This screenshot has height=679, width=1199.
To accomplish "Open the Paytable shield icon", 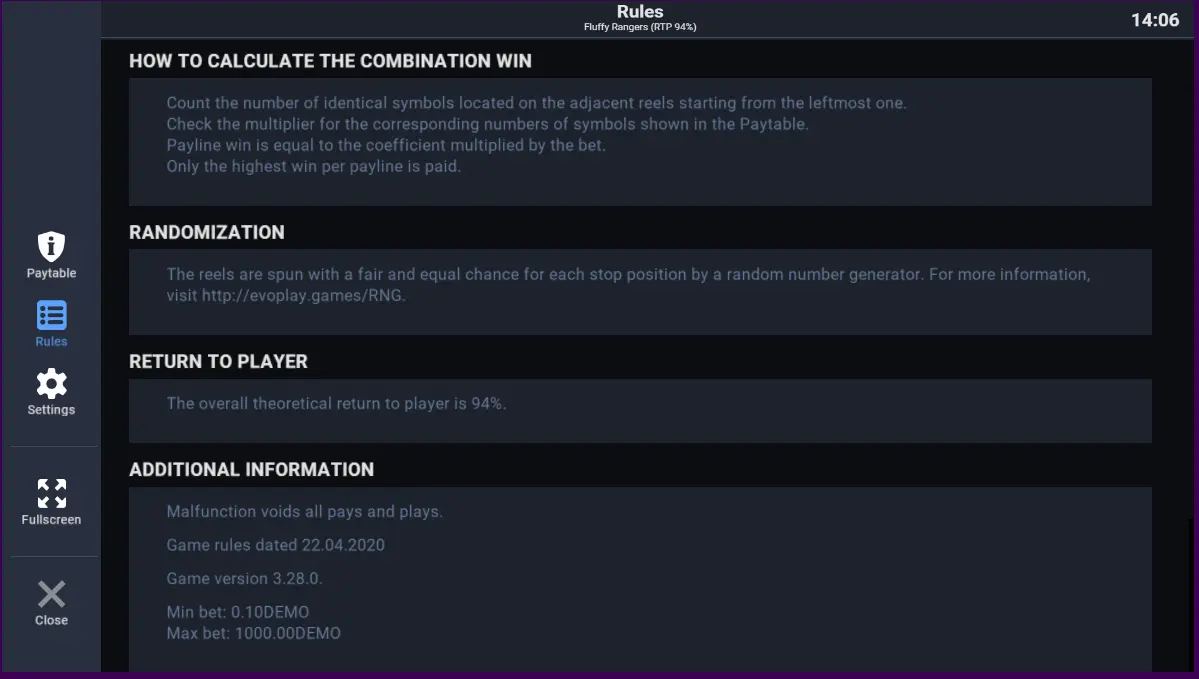I will click(51, 246).
